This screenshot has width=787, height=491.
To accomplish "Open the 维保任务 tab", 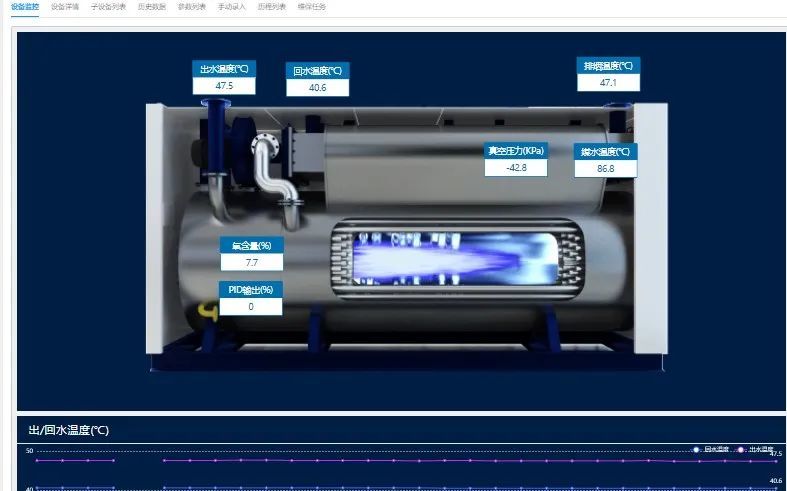I will [x=311, y=6].
